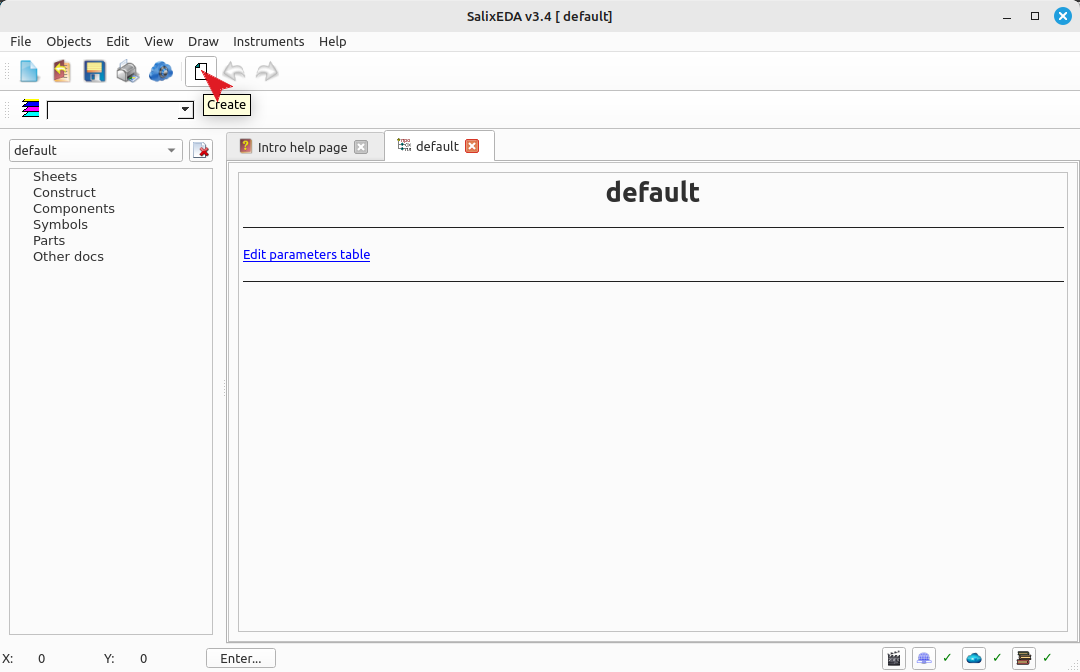1080x672 pixels.
Task: Select Components in the project tree
Action: point(74,209)
